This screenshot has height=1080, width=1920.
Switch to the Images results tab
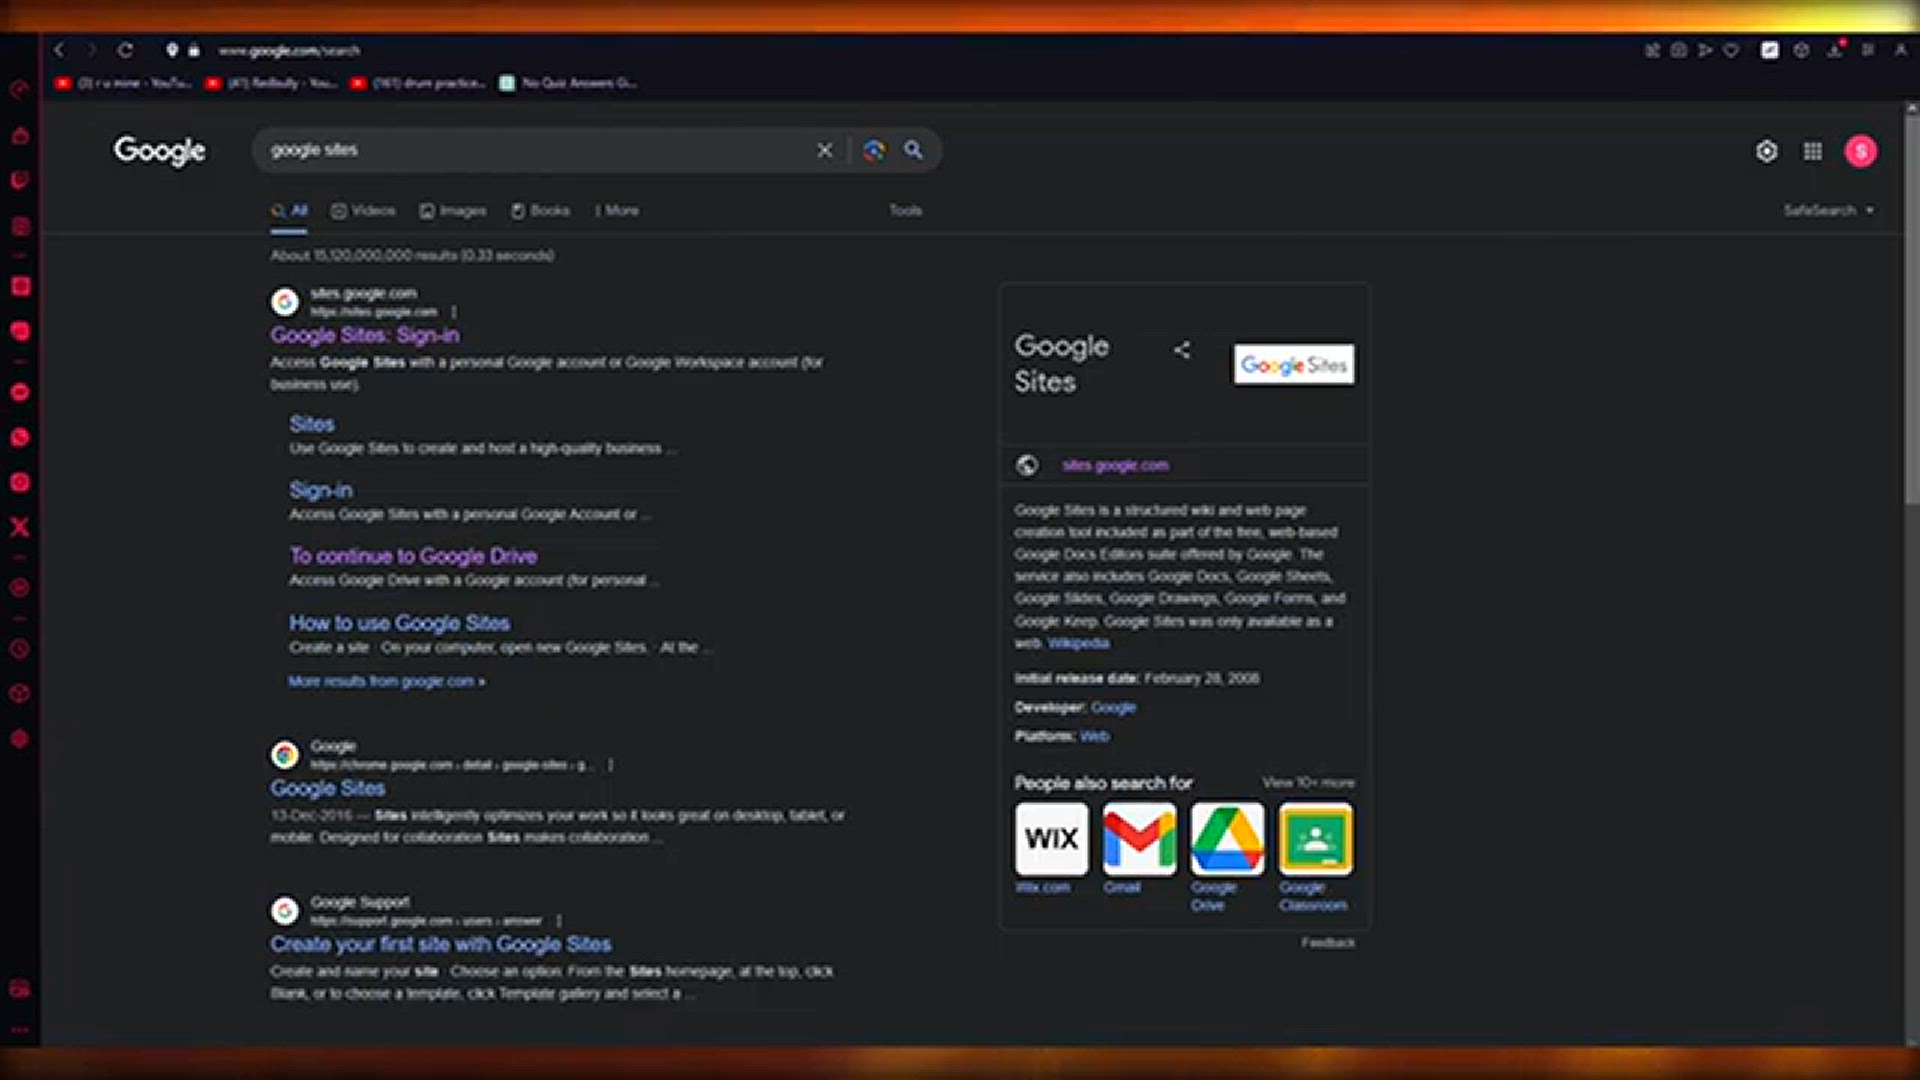(453, 210)
